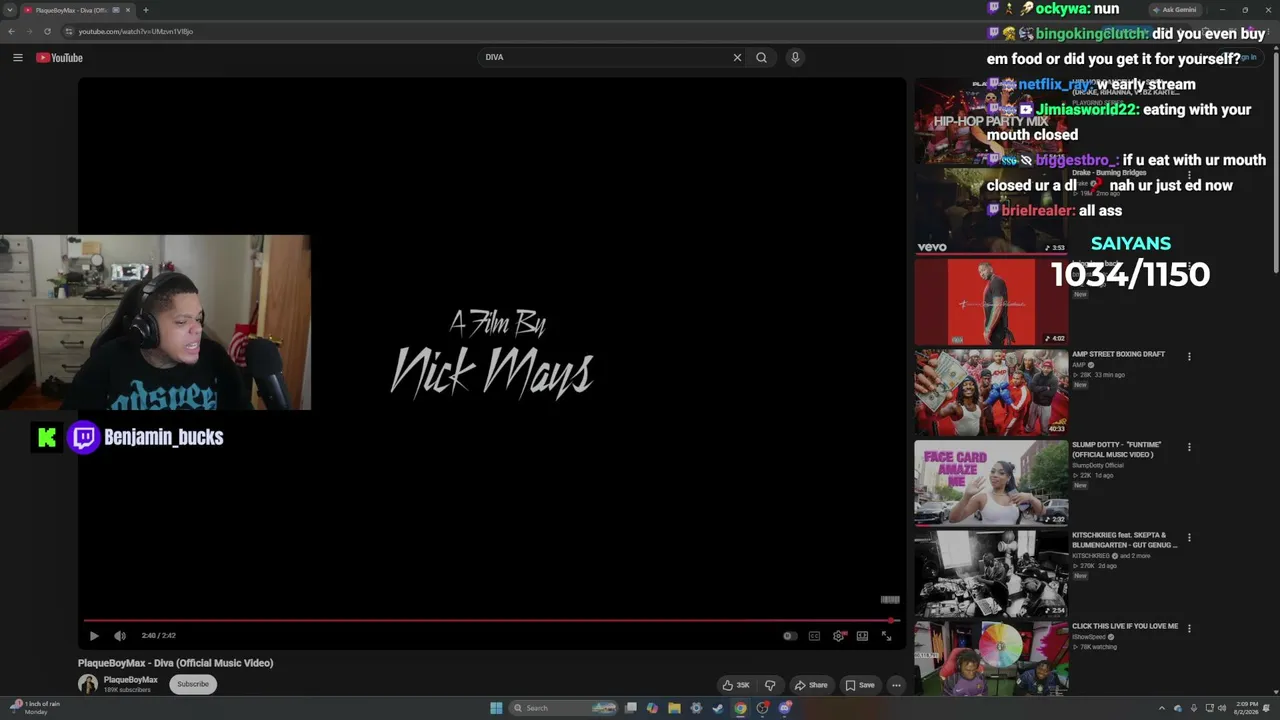1280x720 pixels.
Task: Open options for Kitschkrieg video
Action: click(1189, 538)
